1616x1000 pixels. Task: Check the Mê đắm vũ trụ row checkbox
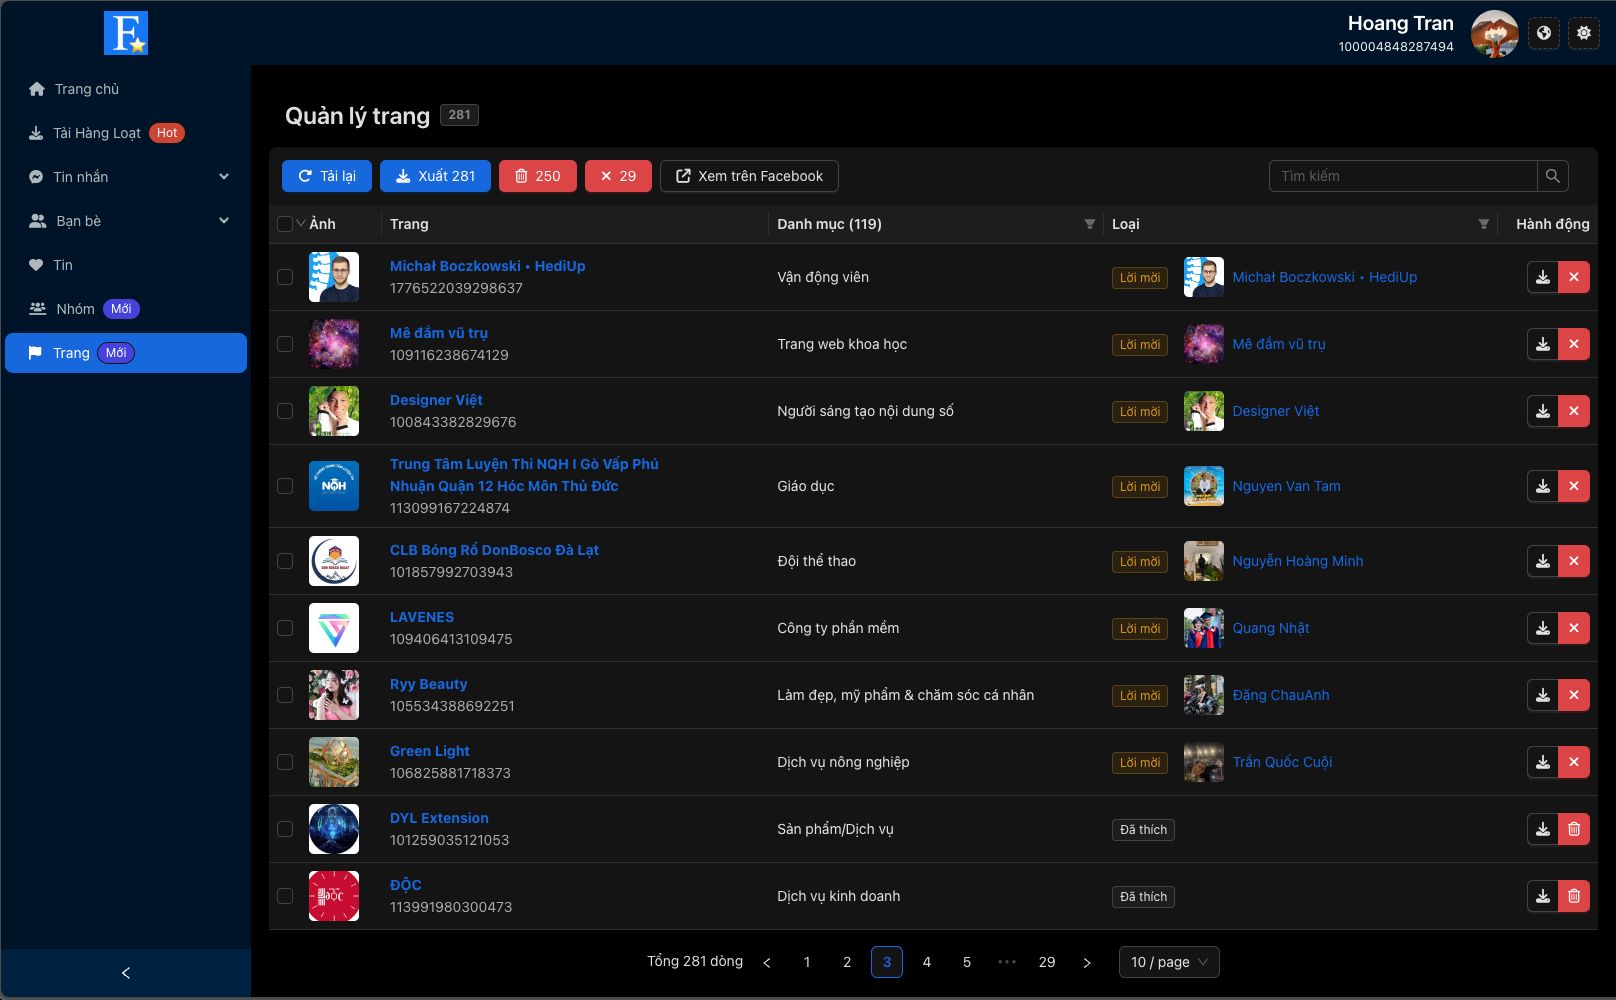(x=285, y=344)
